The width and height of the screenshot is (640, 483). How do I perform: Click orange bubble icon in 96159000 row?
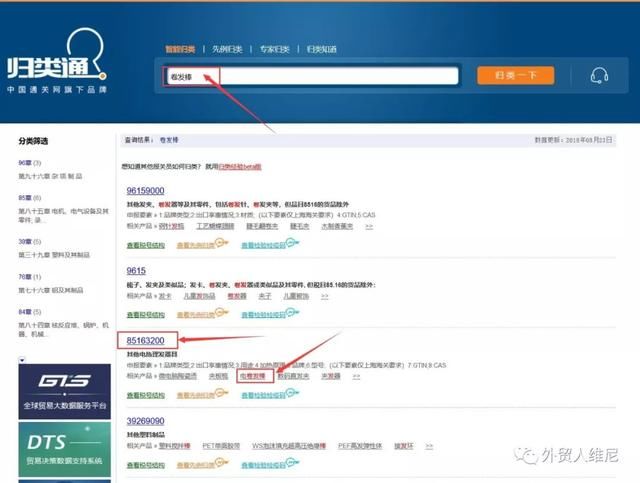click(x=221, y=243)
